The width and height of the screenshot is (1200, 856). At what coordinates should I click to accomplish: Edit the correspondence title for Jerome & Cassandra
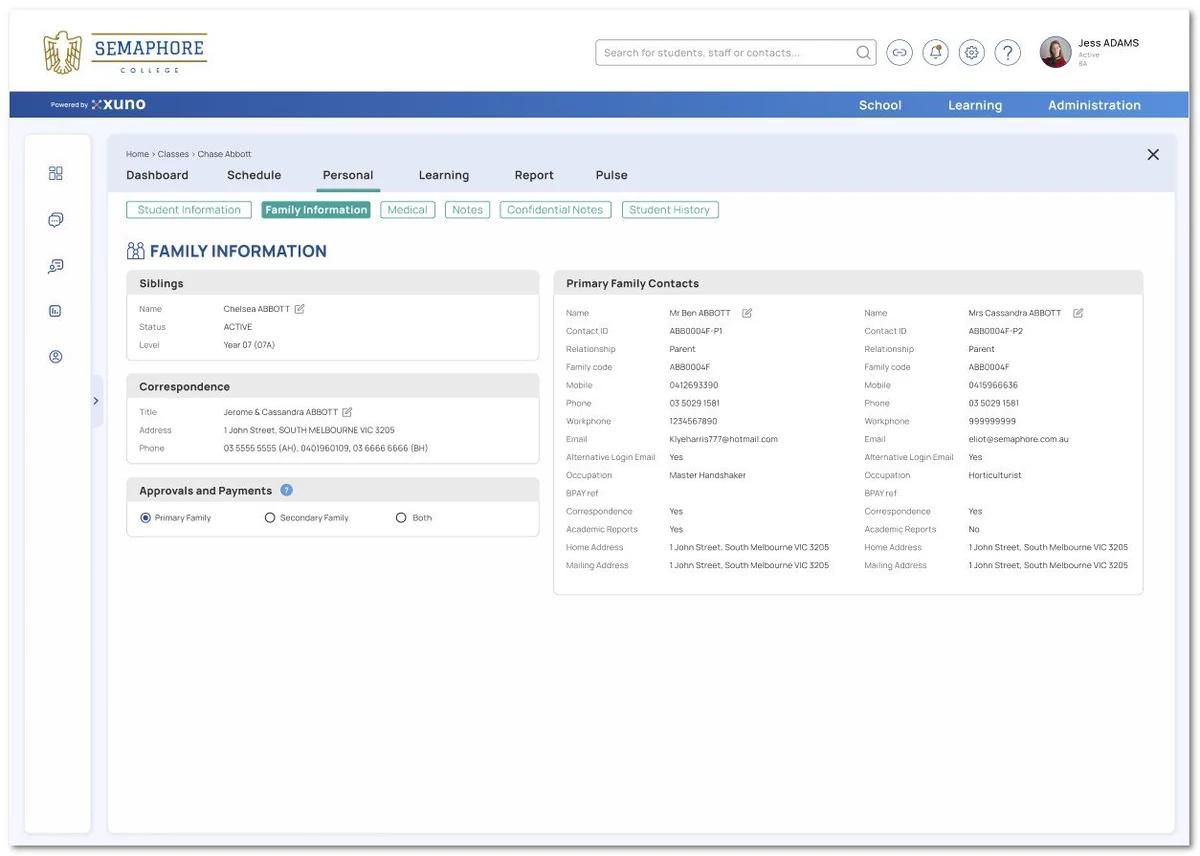(x=347, y=412)
